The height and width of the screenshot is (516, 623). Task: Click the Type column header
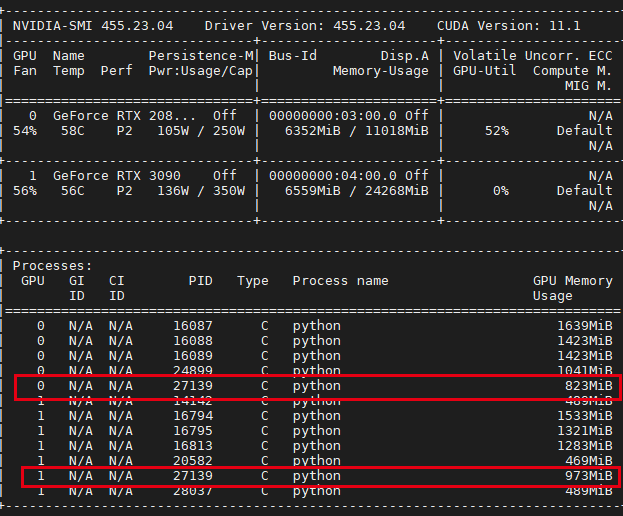tap(253, 281)
